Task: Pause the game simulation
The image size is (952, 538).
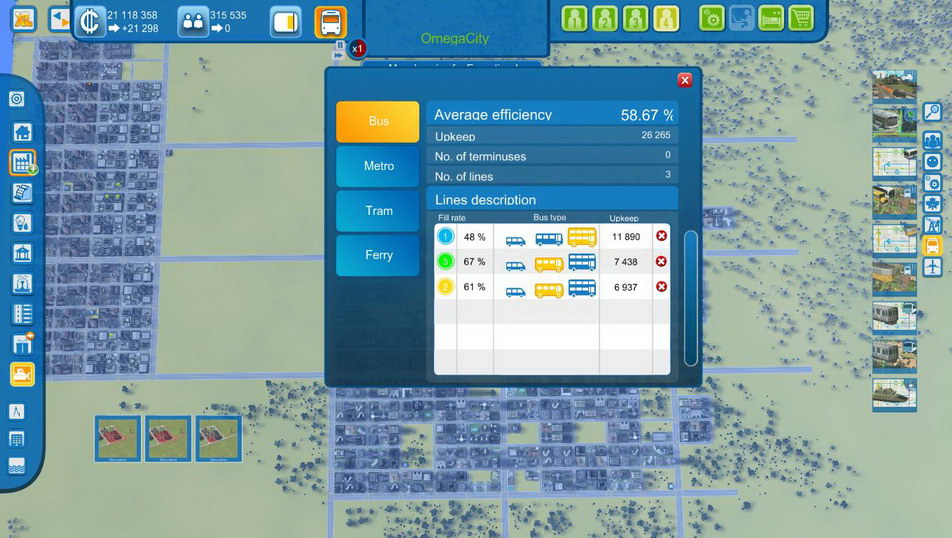Action: tap(340, 45)
